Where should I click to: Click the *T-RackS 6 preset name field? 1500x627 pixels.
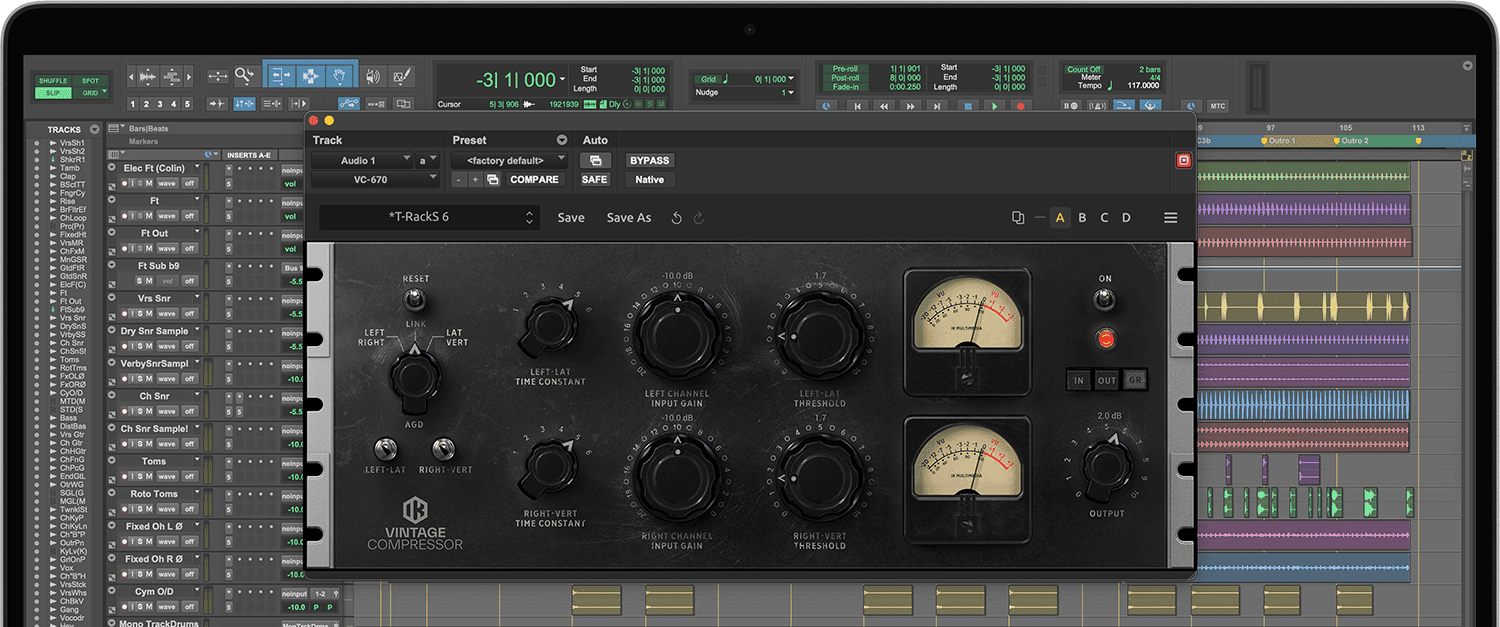(x=420, y=216)
